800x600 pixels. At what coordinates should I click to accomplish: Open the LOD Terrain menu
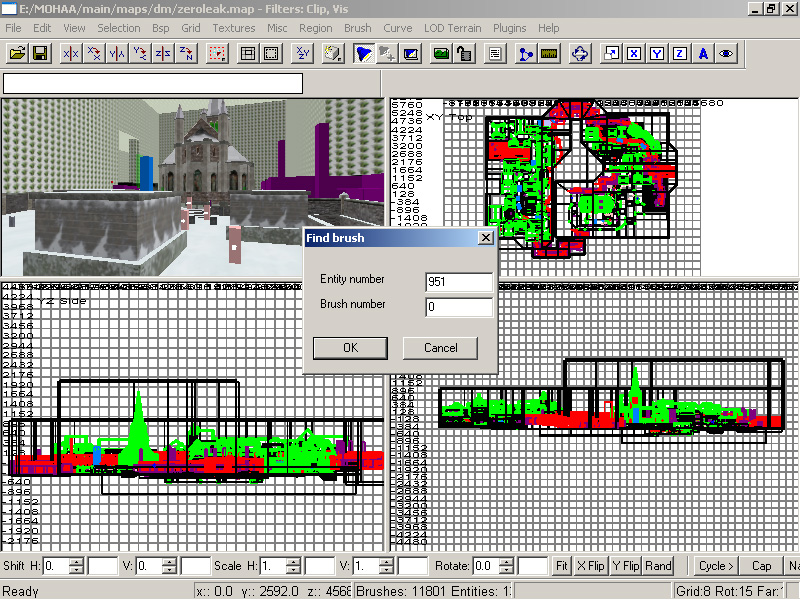coord(453,28)
